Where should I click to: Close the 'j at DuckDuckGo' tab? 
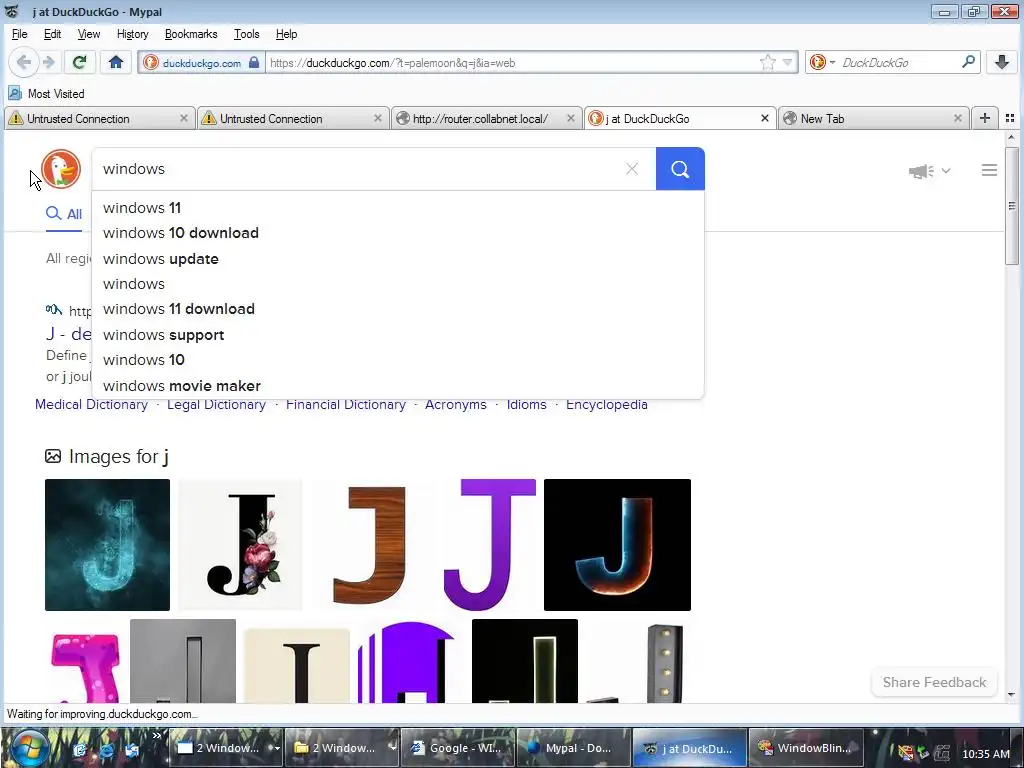pyautogui.click(x=765, y=118)
